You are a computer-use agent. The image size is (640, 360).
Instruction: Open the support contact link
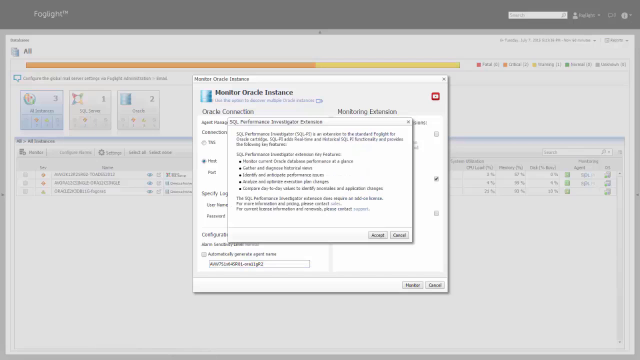361,209
